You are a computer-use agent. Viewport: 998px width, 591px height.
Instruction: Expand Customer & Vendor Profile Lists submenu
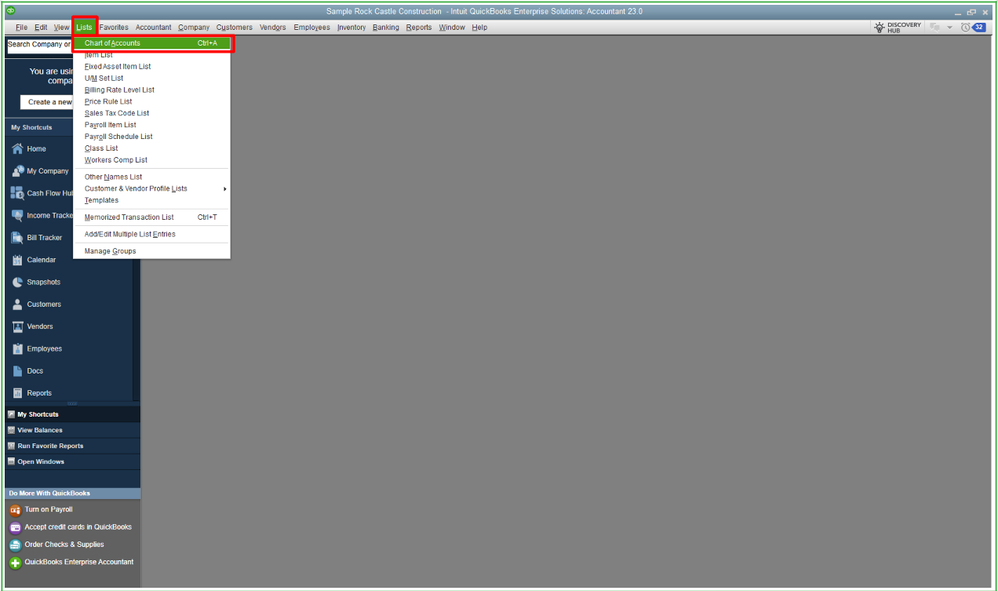pos(151,189)
